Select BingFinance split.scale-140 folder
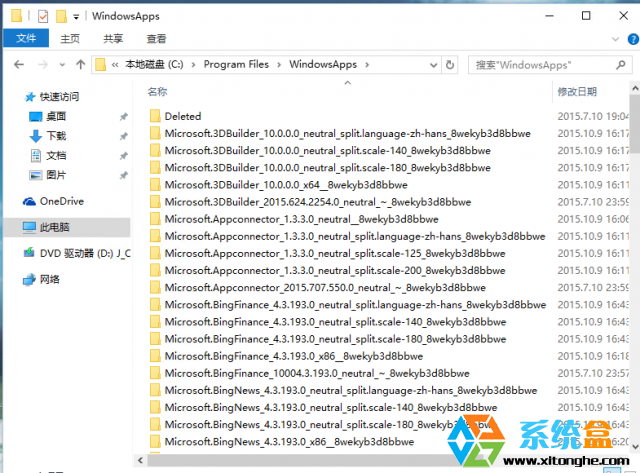 tap(335, 322)
